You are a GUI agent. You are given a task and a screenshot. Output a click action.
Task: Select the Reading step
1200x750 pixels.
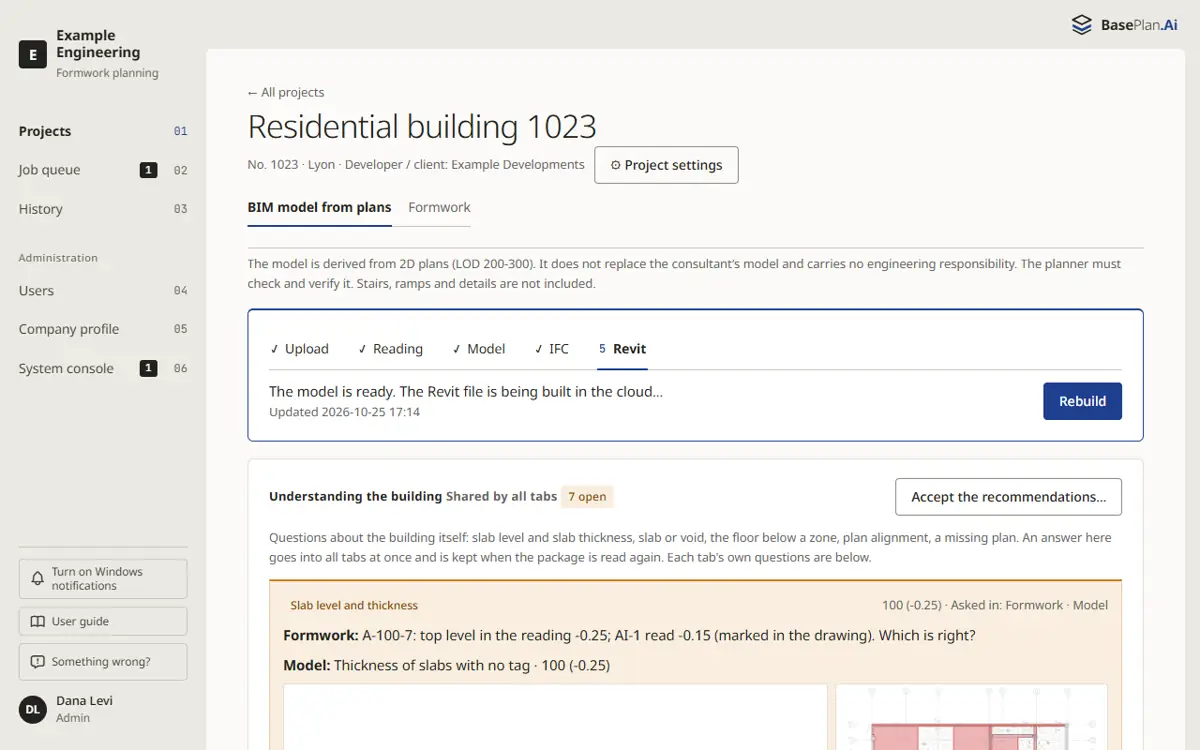(x=390, y=349)
